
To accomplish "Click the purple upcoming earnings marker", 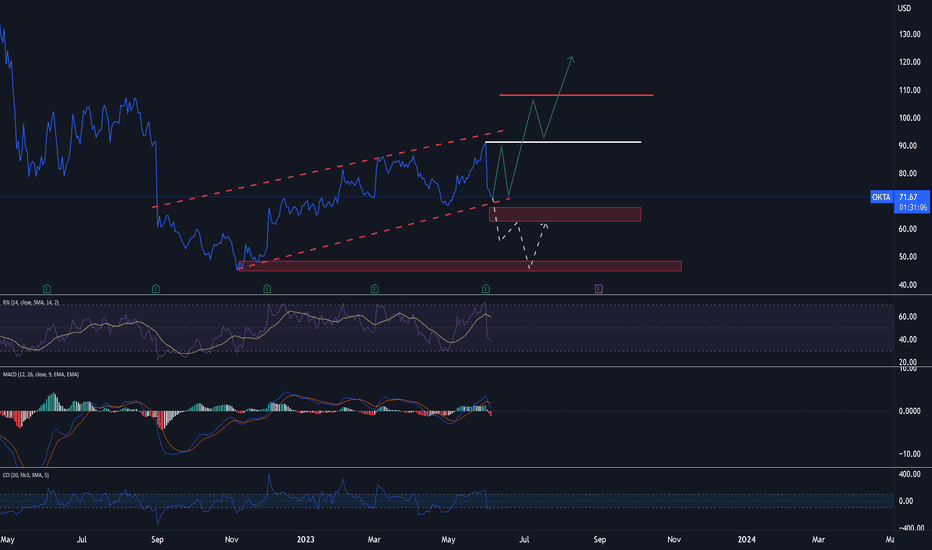I will click(x=599, y=289).
